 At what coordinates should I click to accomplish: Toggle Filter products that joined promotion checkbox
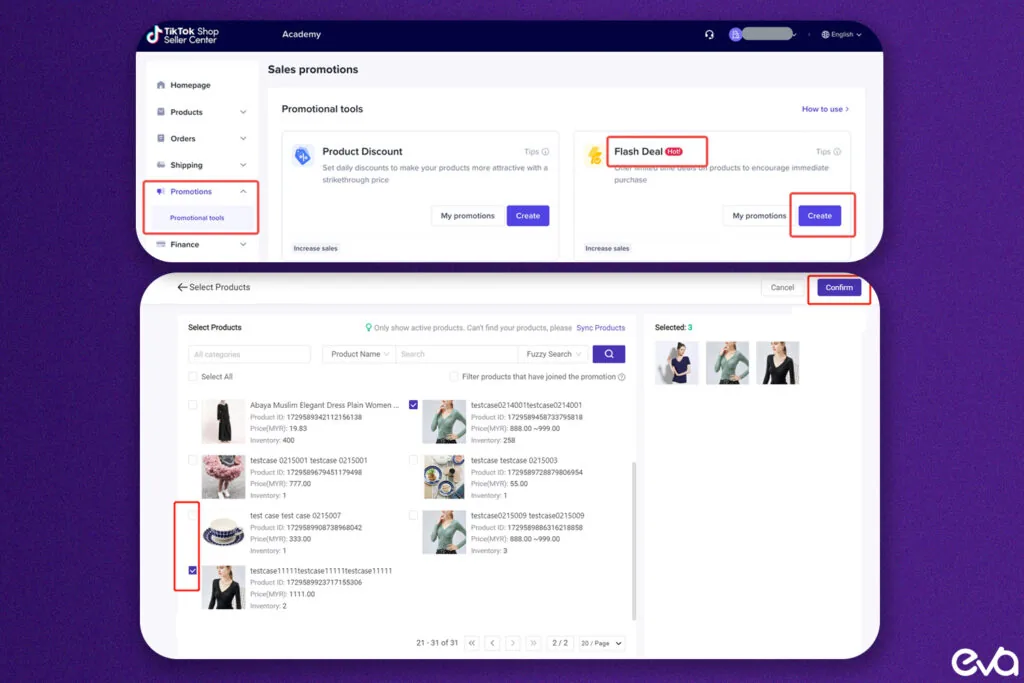click(x=454, y=377)
